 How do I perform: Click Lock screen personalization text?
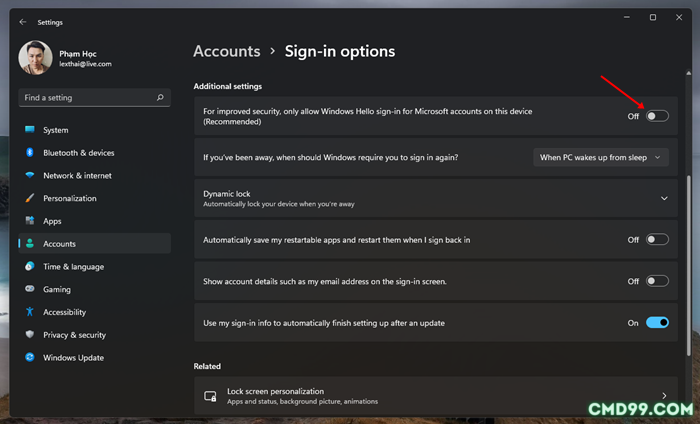point(275,391)
